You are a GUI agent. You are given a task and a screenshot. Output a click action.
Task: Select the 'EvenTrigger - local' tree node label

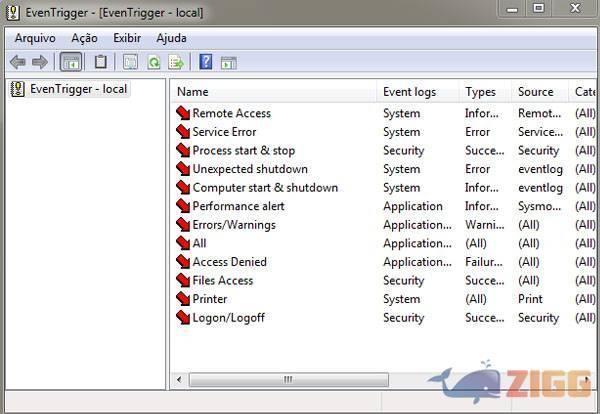pos(78,89)
